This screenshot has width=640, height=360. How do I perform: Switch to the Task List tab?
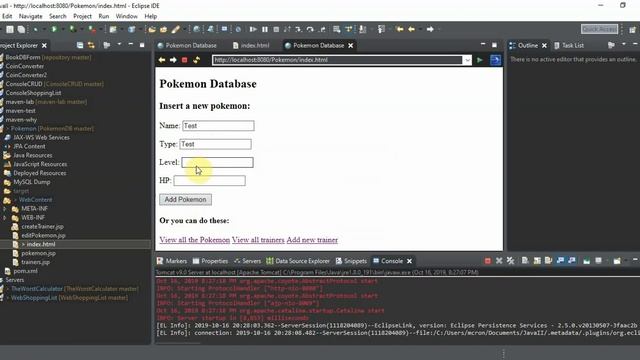coord(569,45)
